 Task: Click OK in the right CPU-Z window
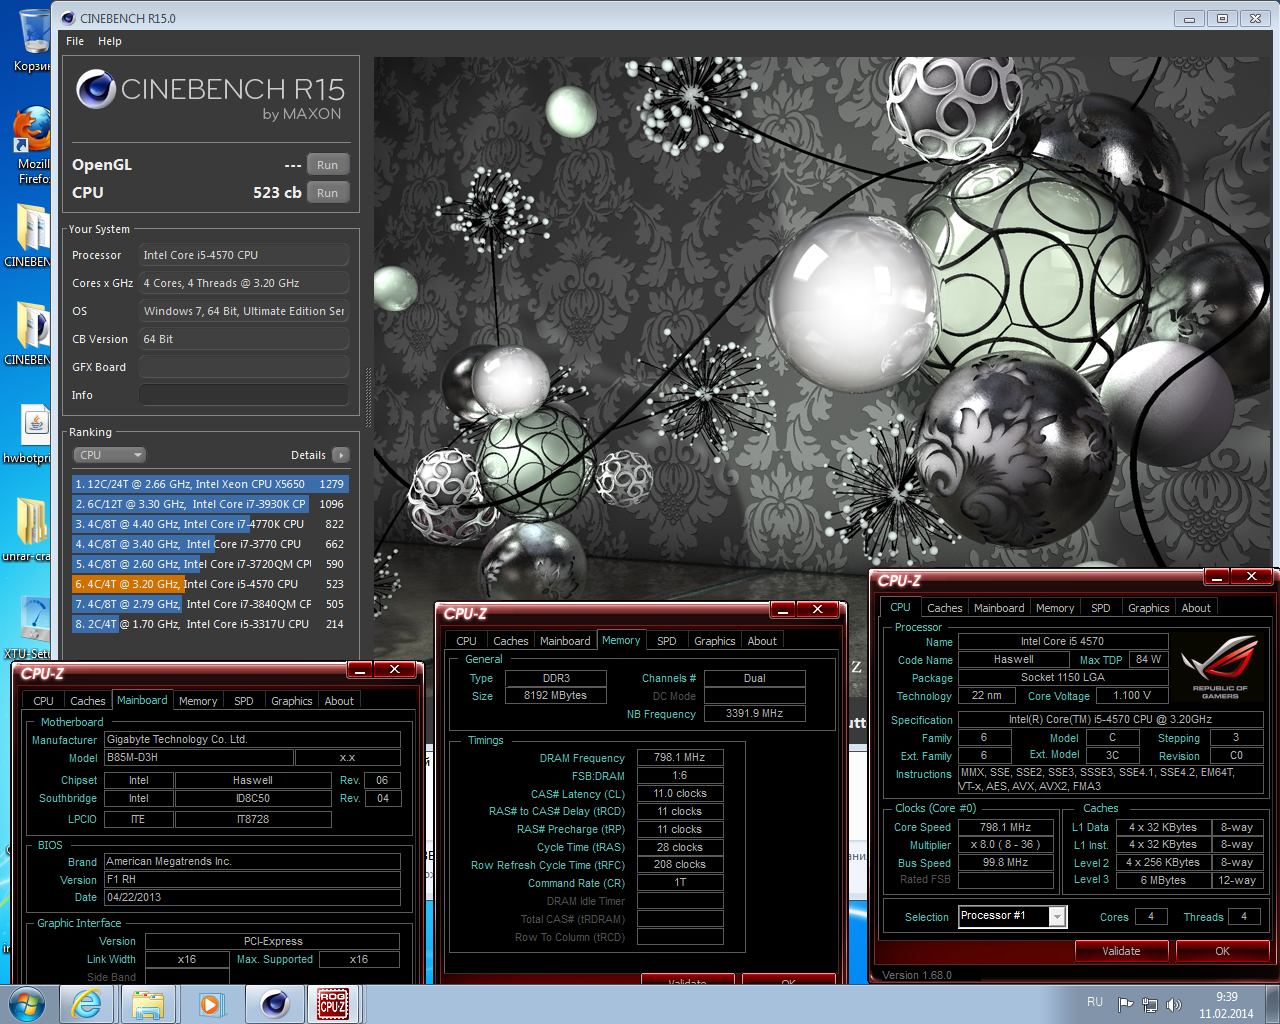point(1223,951)
